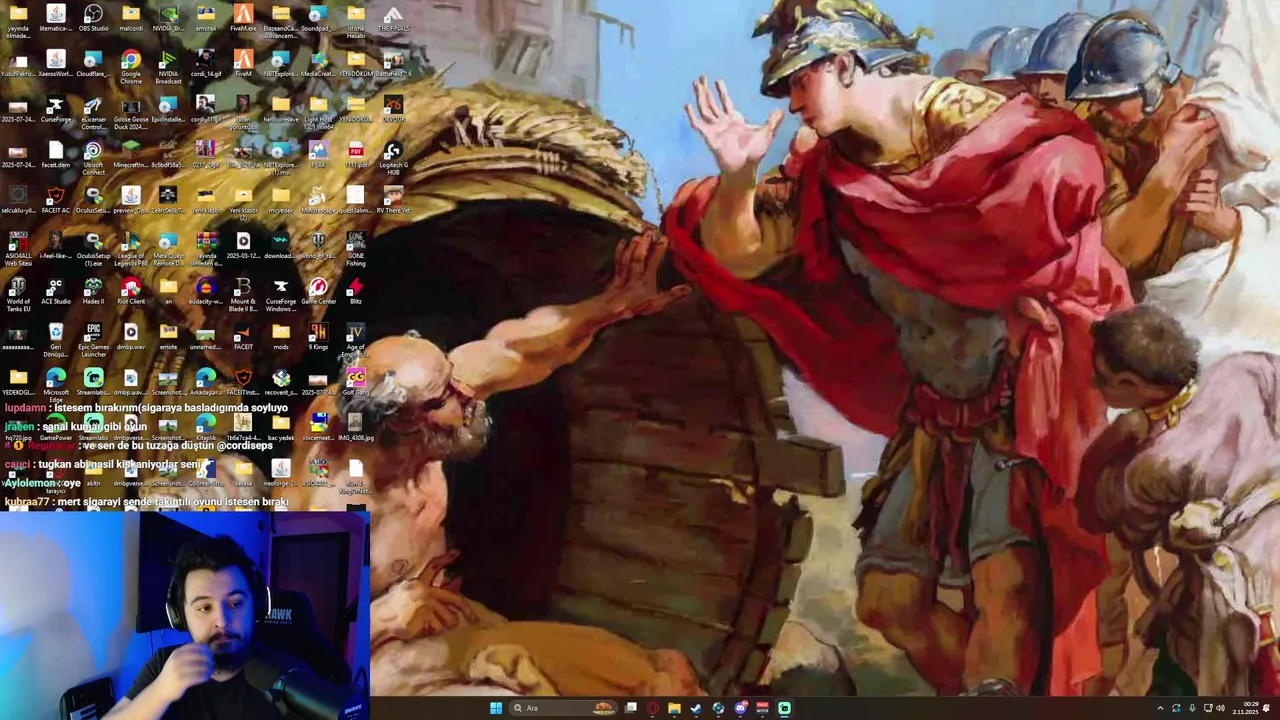Select the PEAK game shortcut
The height and width of the screenshot is (720, 1280).
click(x=318, y=155)
